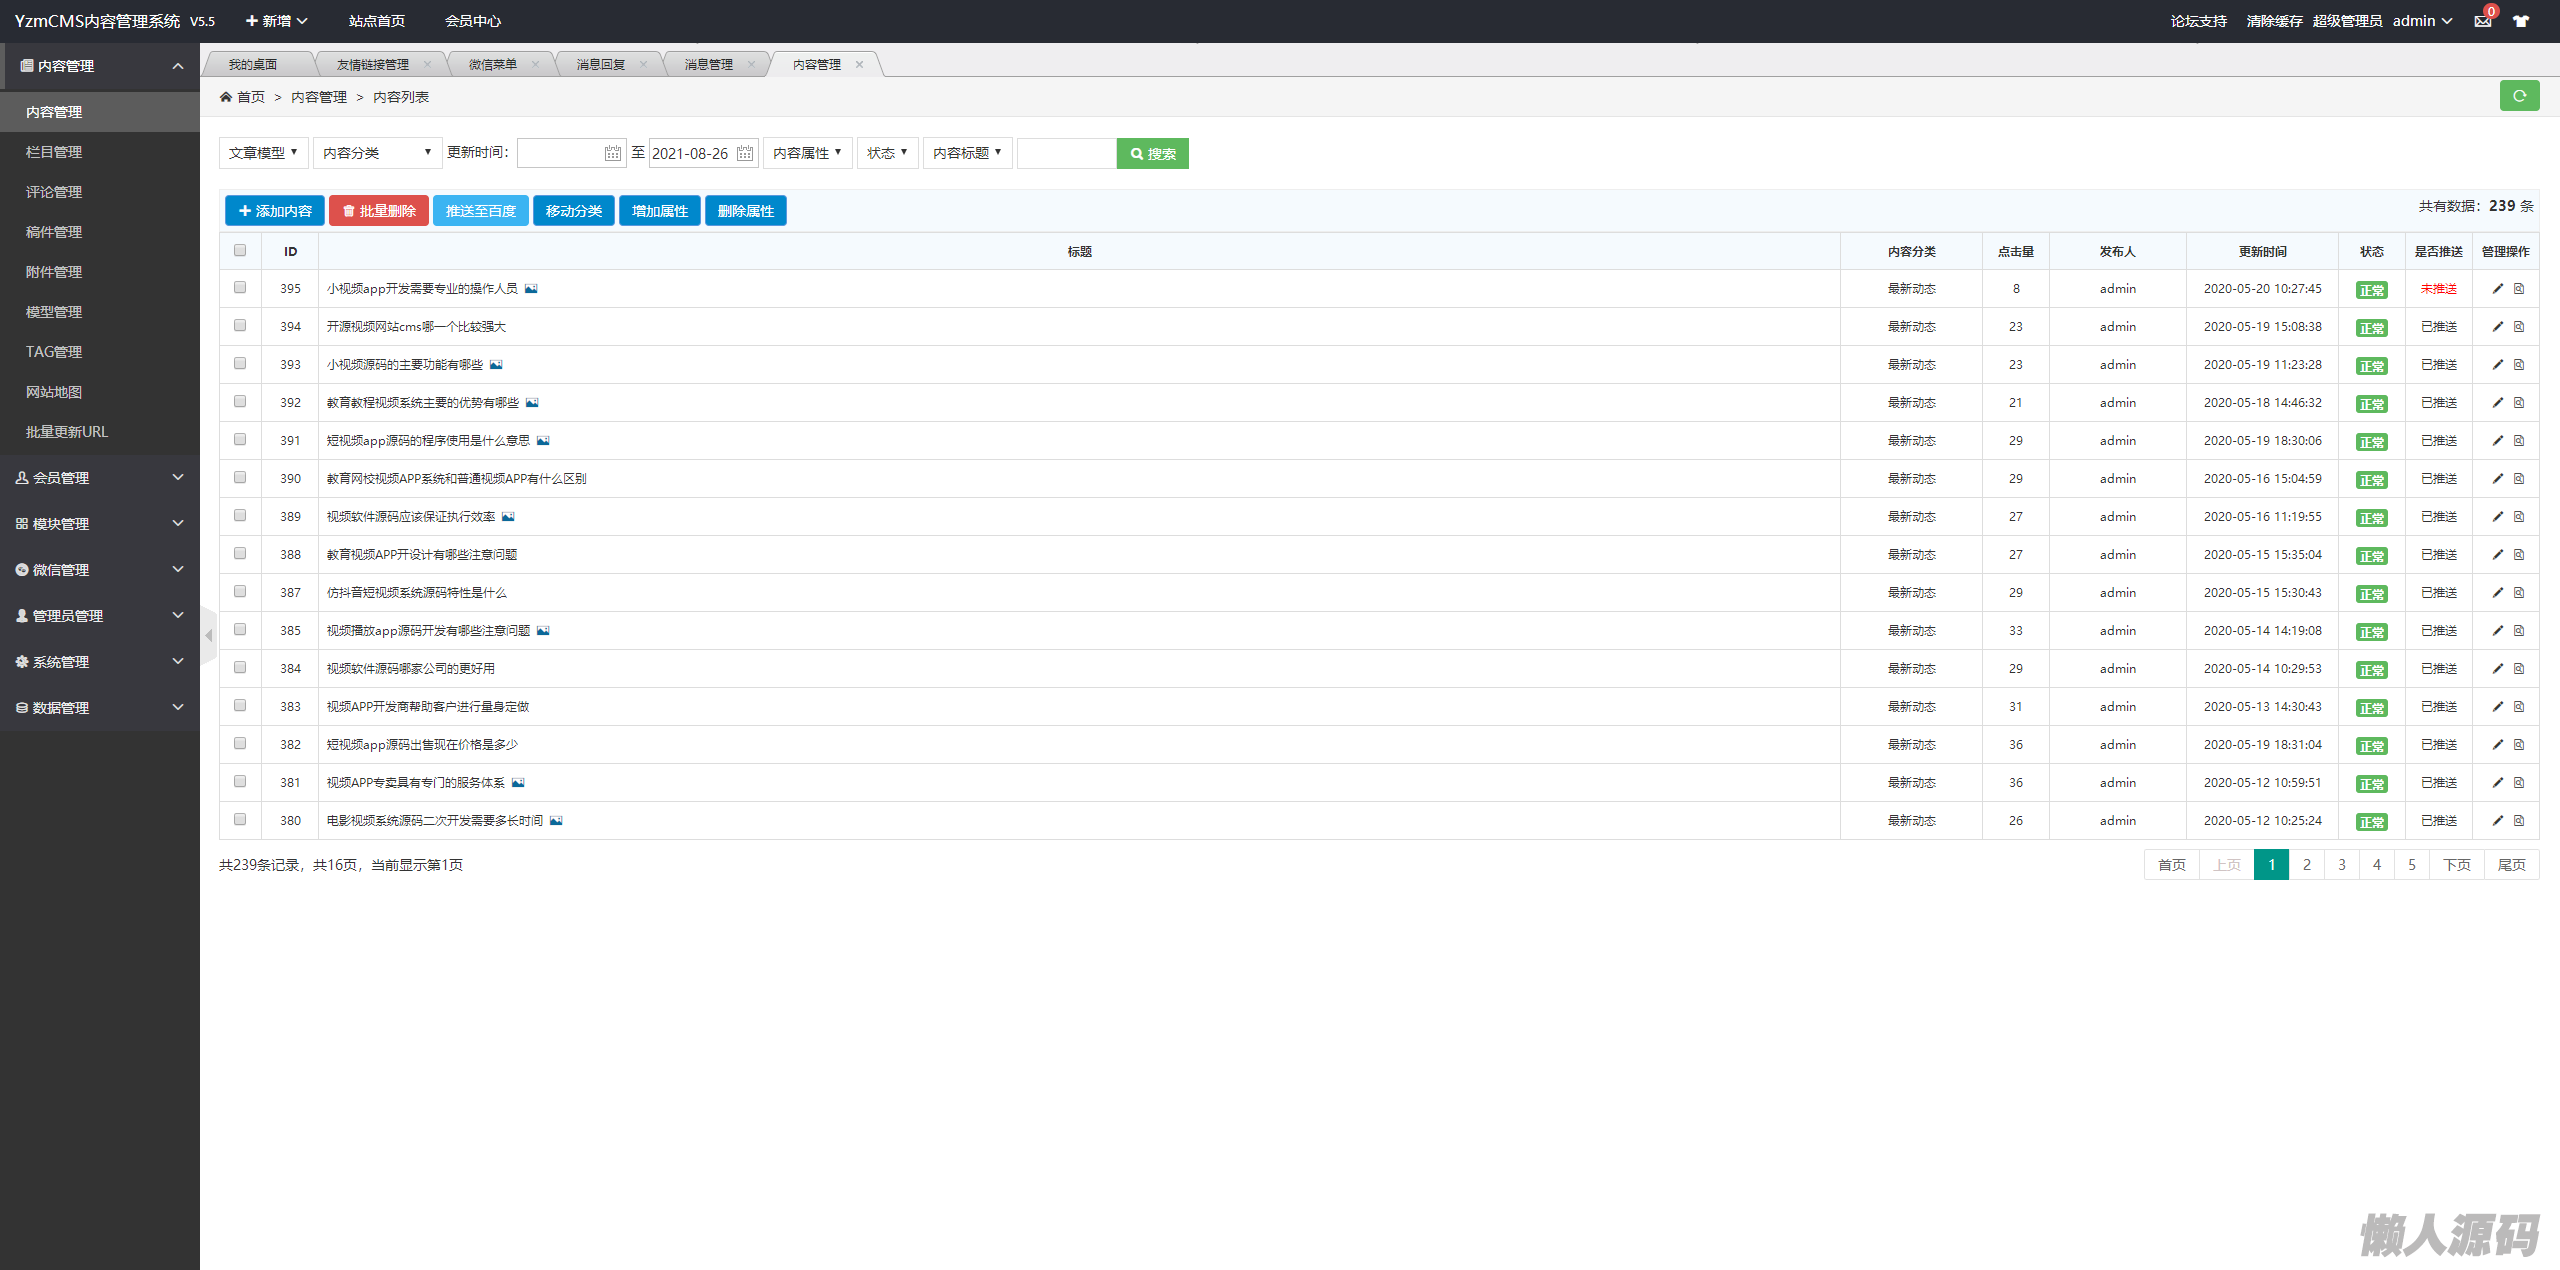The width and height of the screenshot is (2560, 1270).
Task: Open the start date calendar icon
Action: 612,153
